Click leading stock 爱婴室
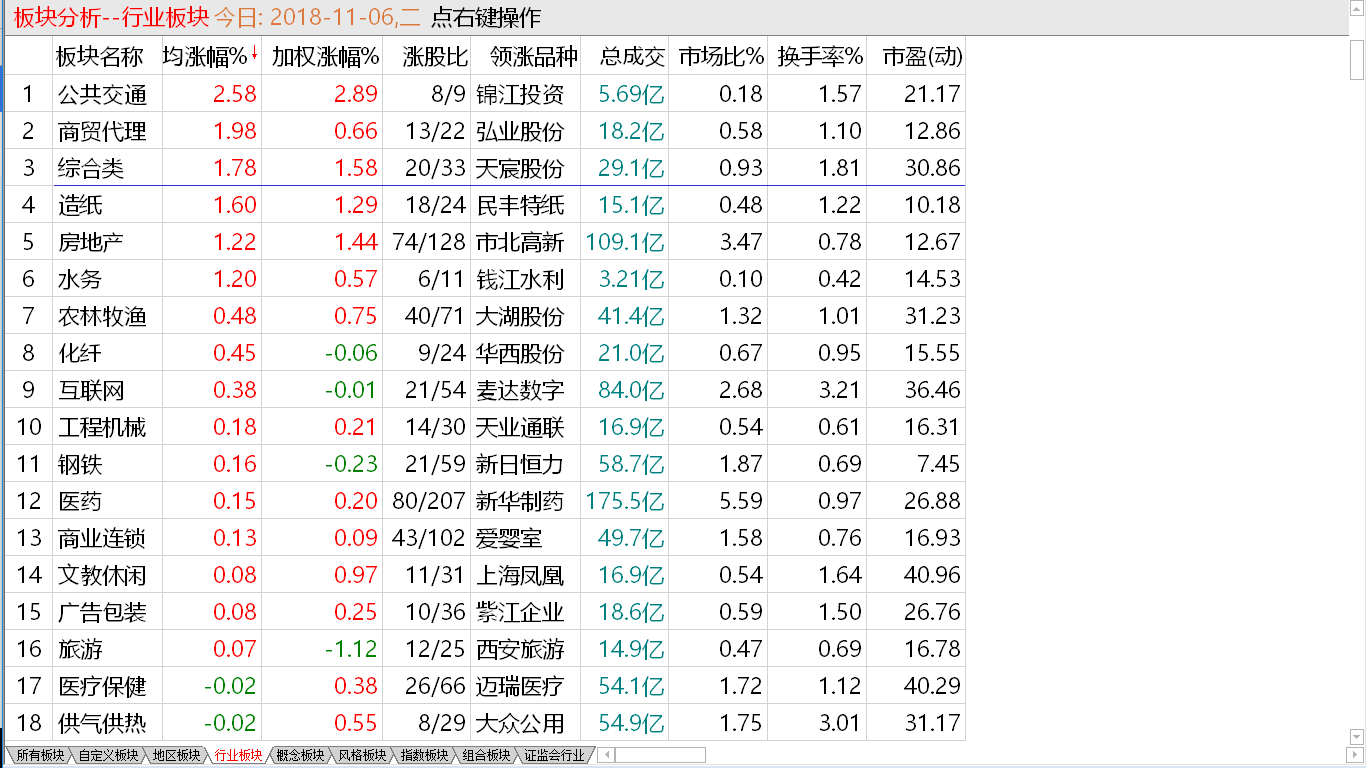This screenshot has width=1366, height=768. pos(509,538)
